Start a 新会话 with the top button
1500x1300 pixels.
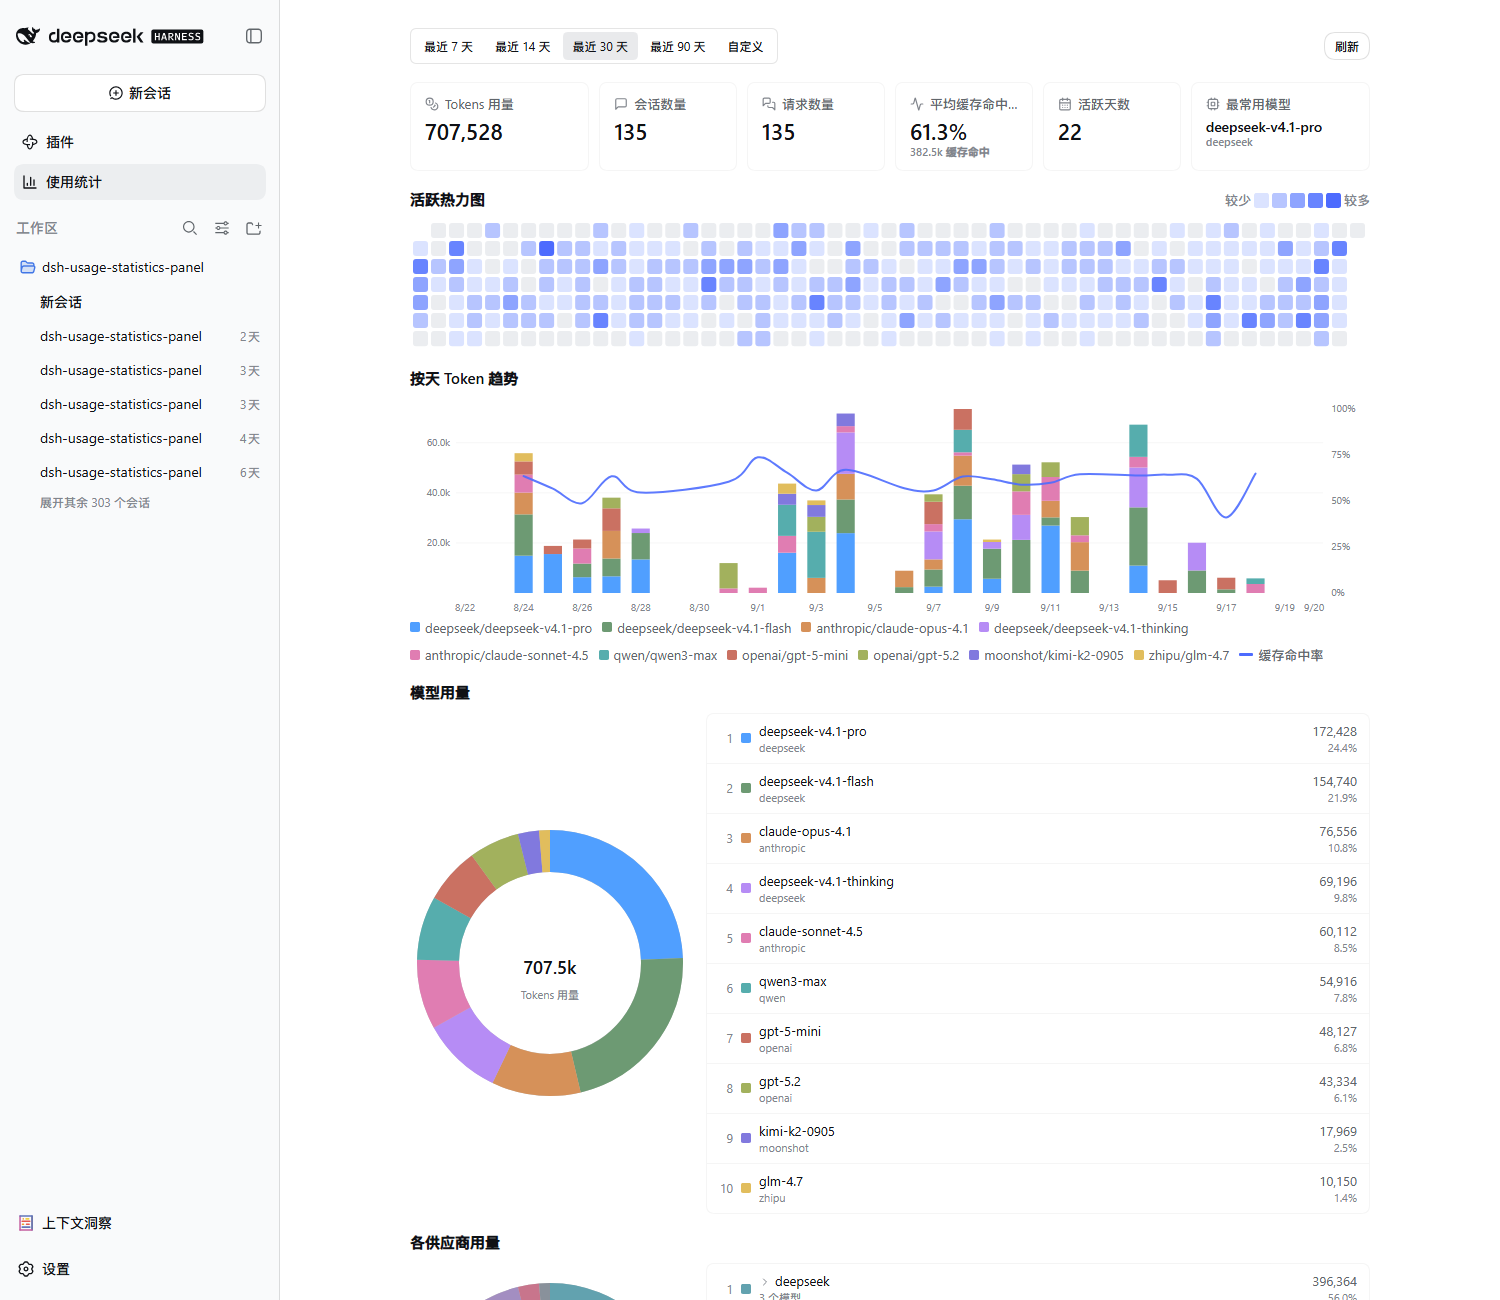(140, 93)
